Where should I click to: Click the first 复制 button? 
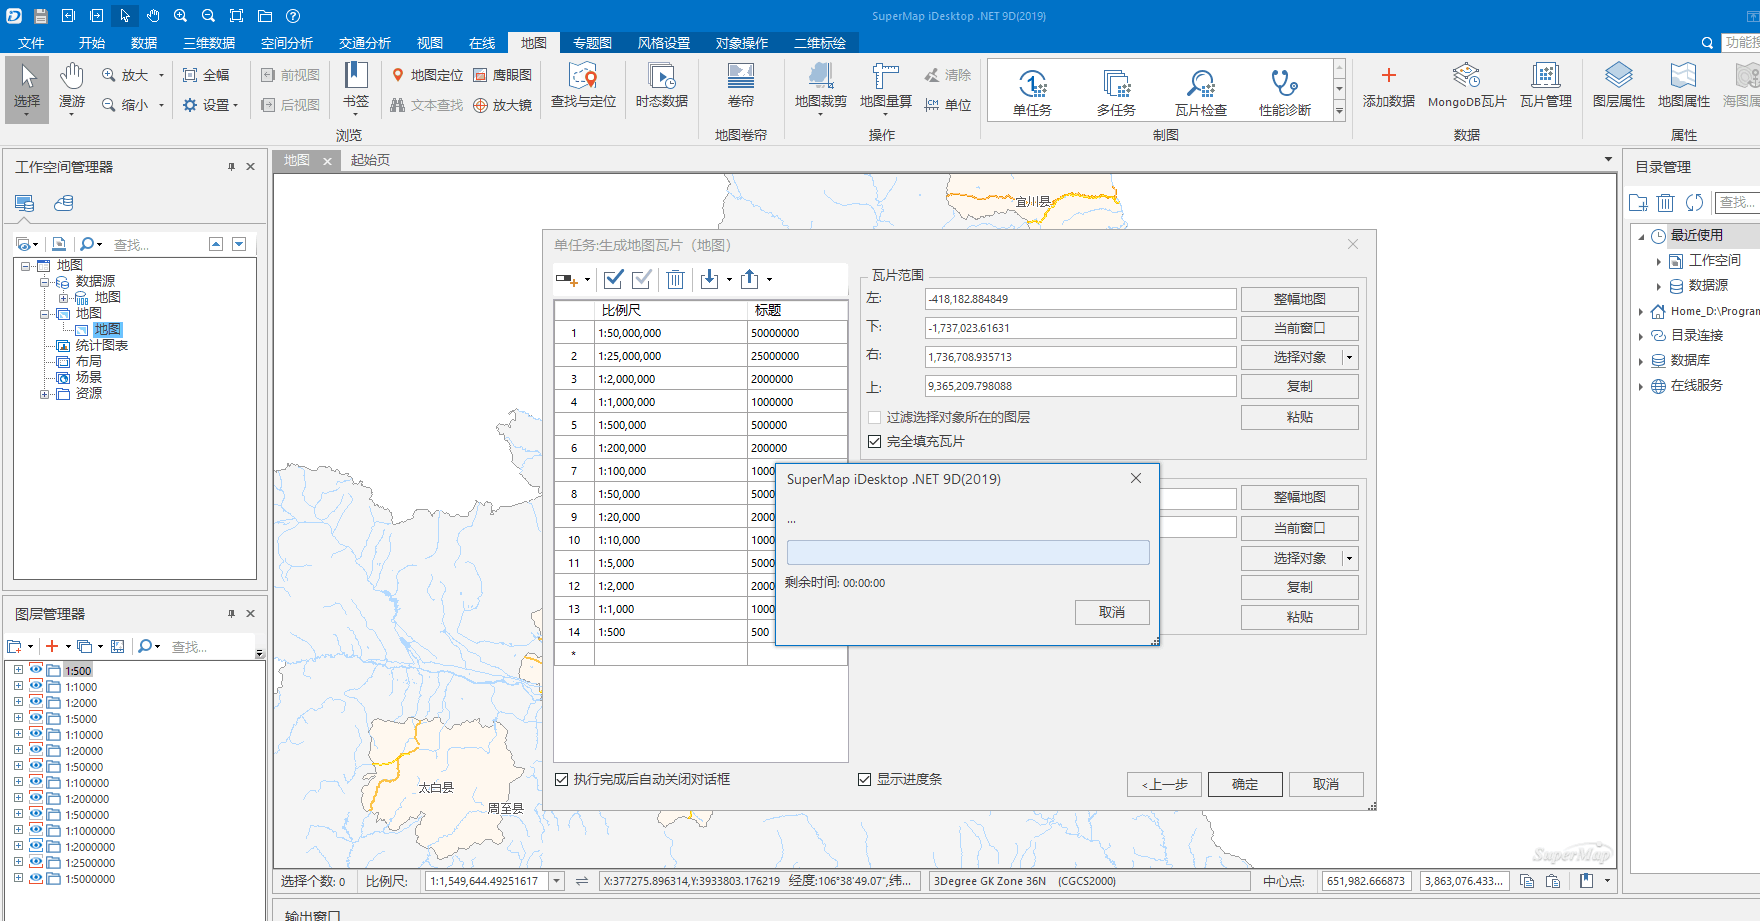(x=1300, y=387)
